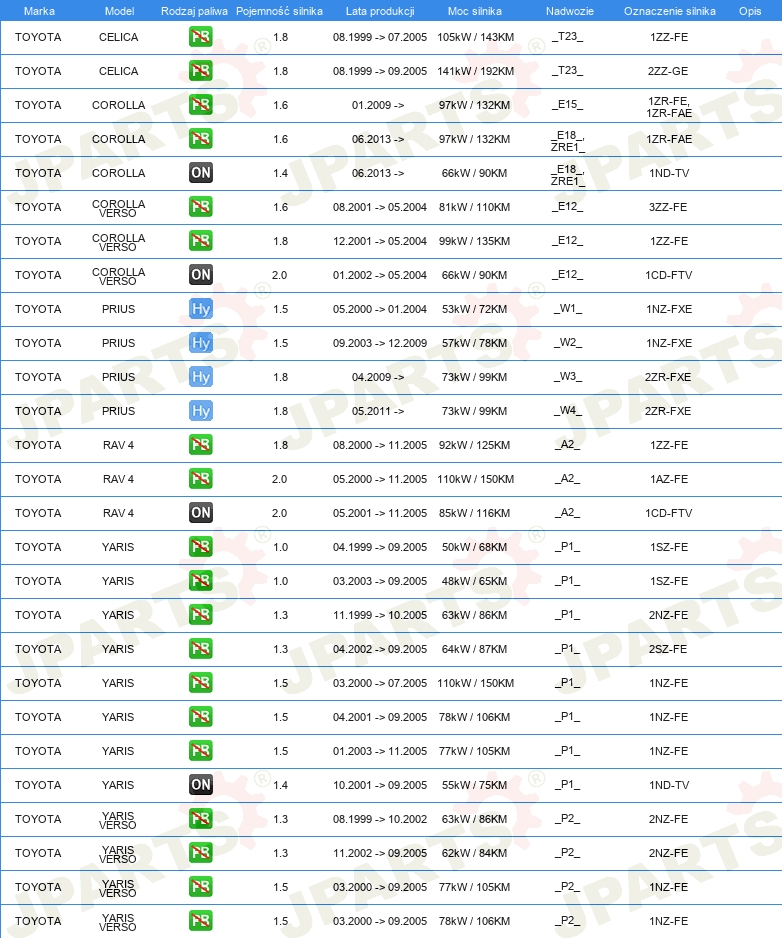Screen dimensions: 782x938
Task: Click the Pojemność silnika column header
Action: coord(279,11)
